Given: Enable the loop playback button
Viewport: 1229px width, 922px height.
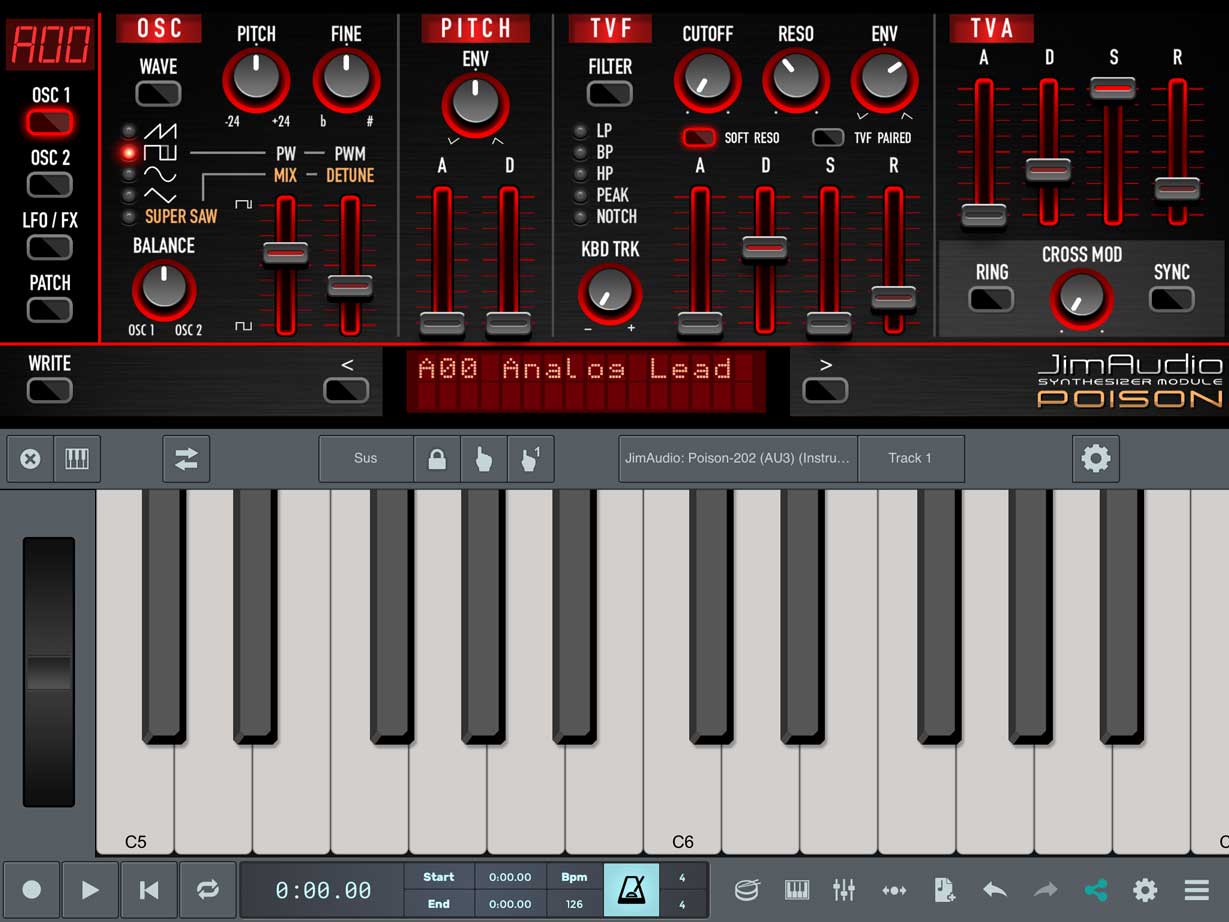Looking at the screenshot, I should tap(208, 889).
